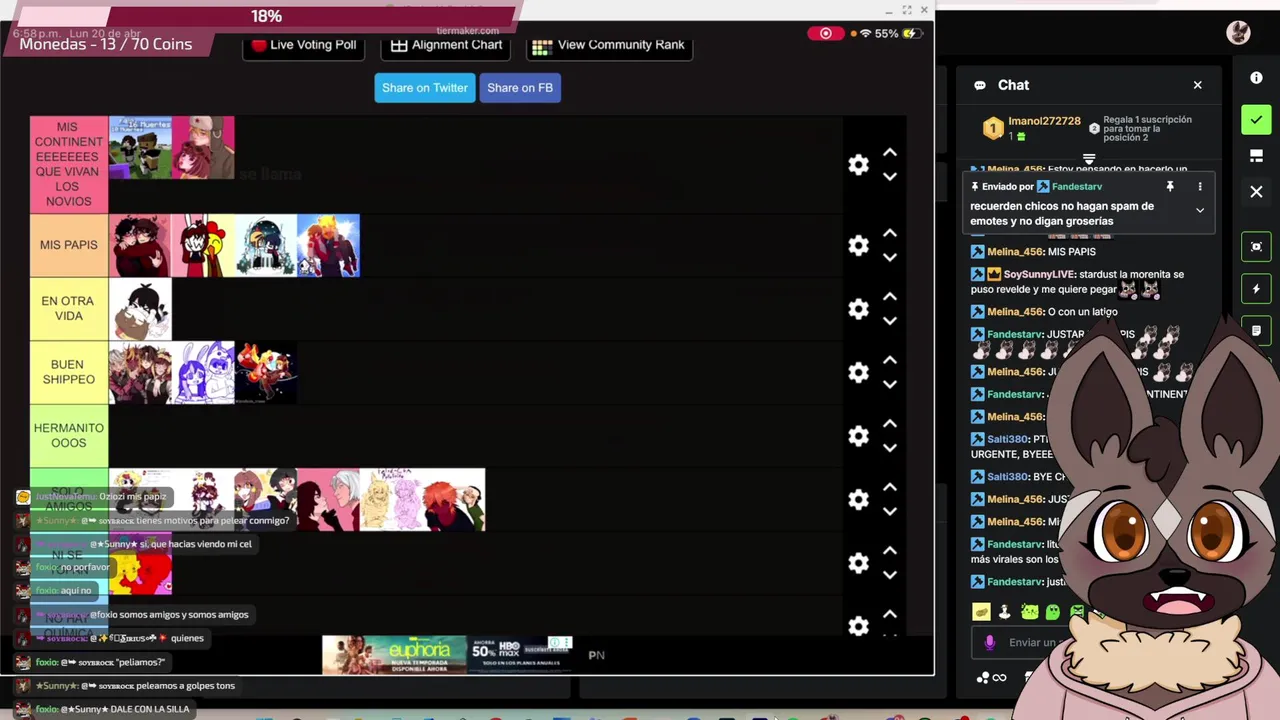1280x720 pixels.
Task: Click username Imanol272728 in leaderboard
Action: pos(1044,121)
